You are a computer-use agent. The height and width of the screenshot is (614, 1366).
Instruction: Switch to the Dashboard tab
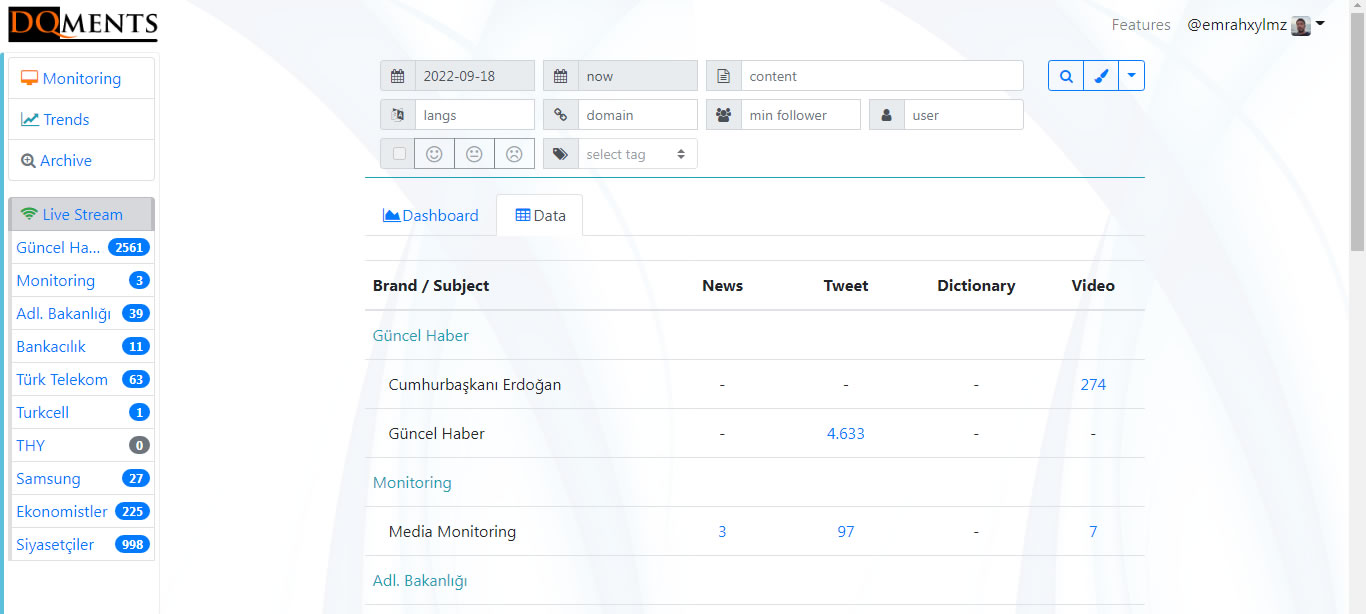[431, 215]
